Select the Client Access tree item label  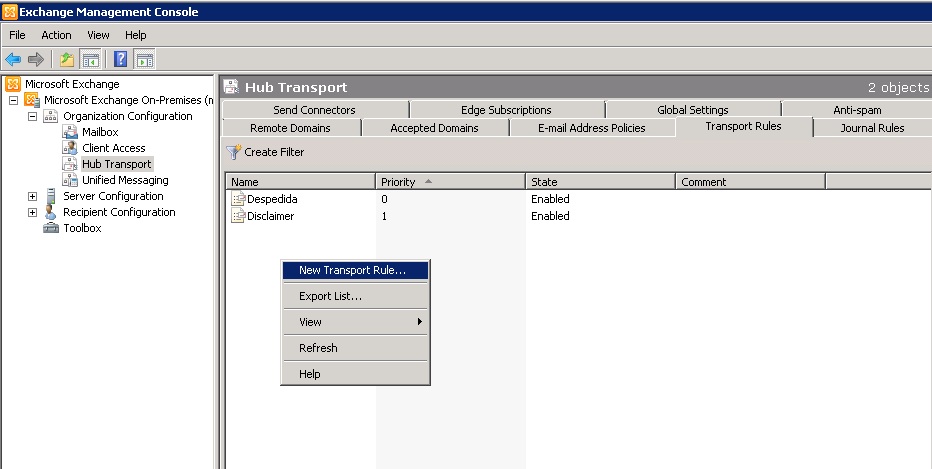click(114, 148)
